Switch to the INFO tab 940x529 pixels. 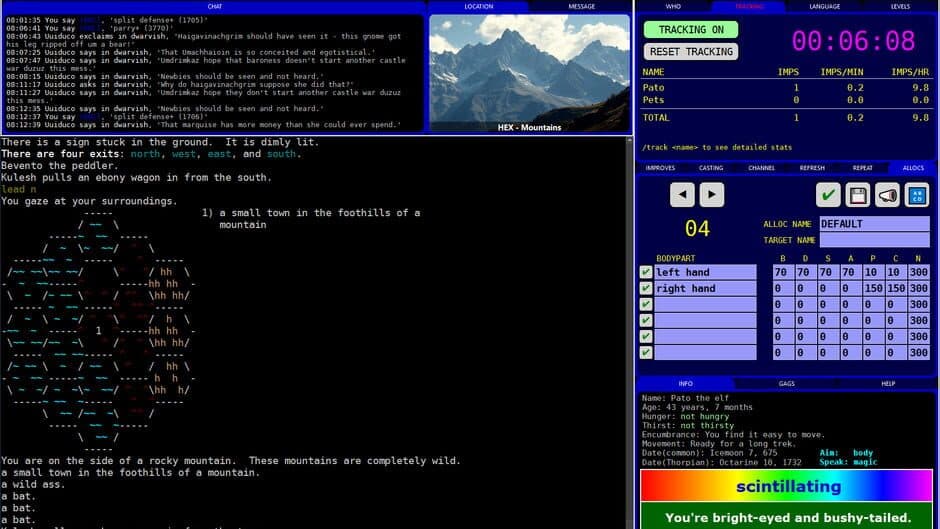pos(685,383)
